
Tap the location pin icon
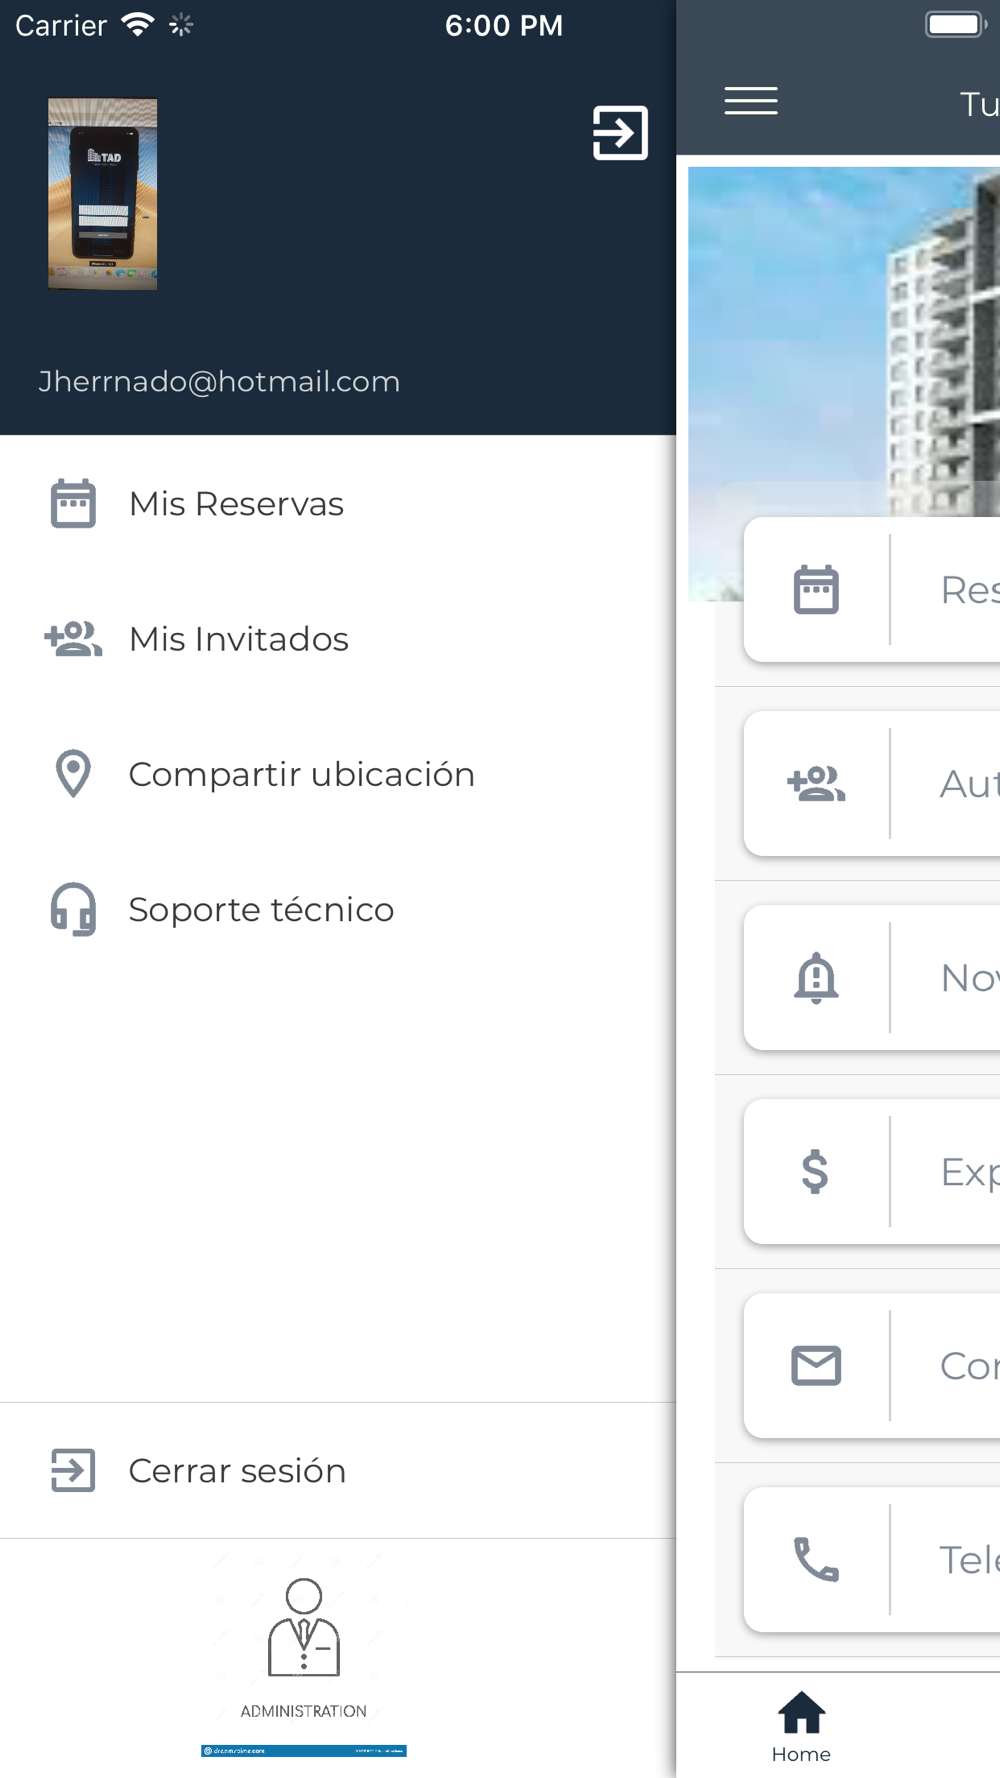click(x=73, y=773)
